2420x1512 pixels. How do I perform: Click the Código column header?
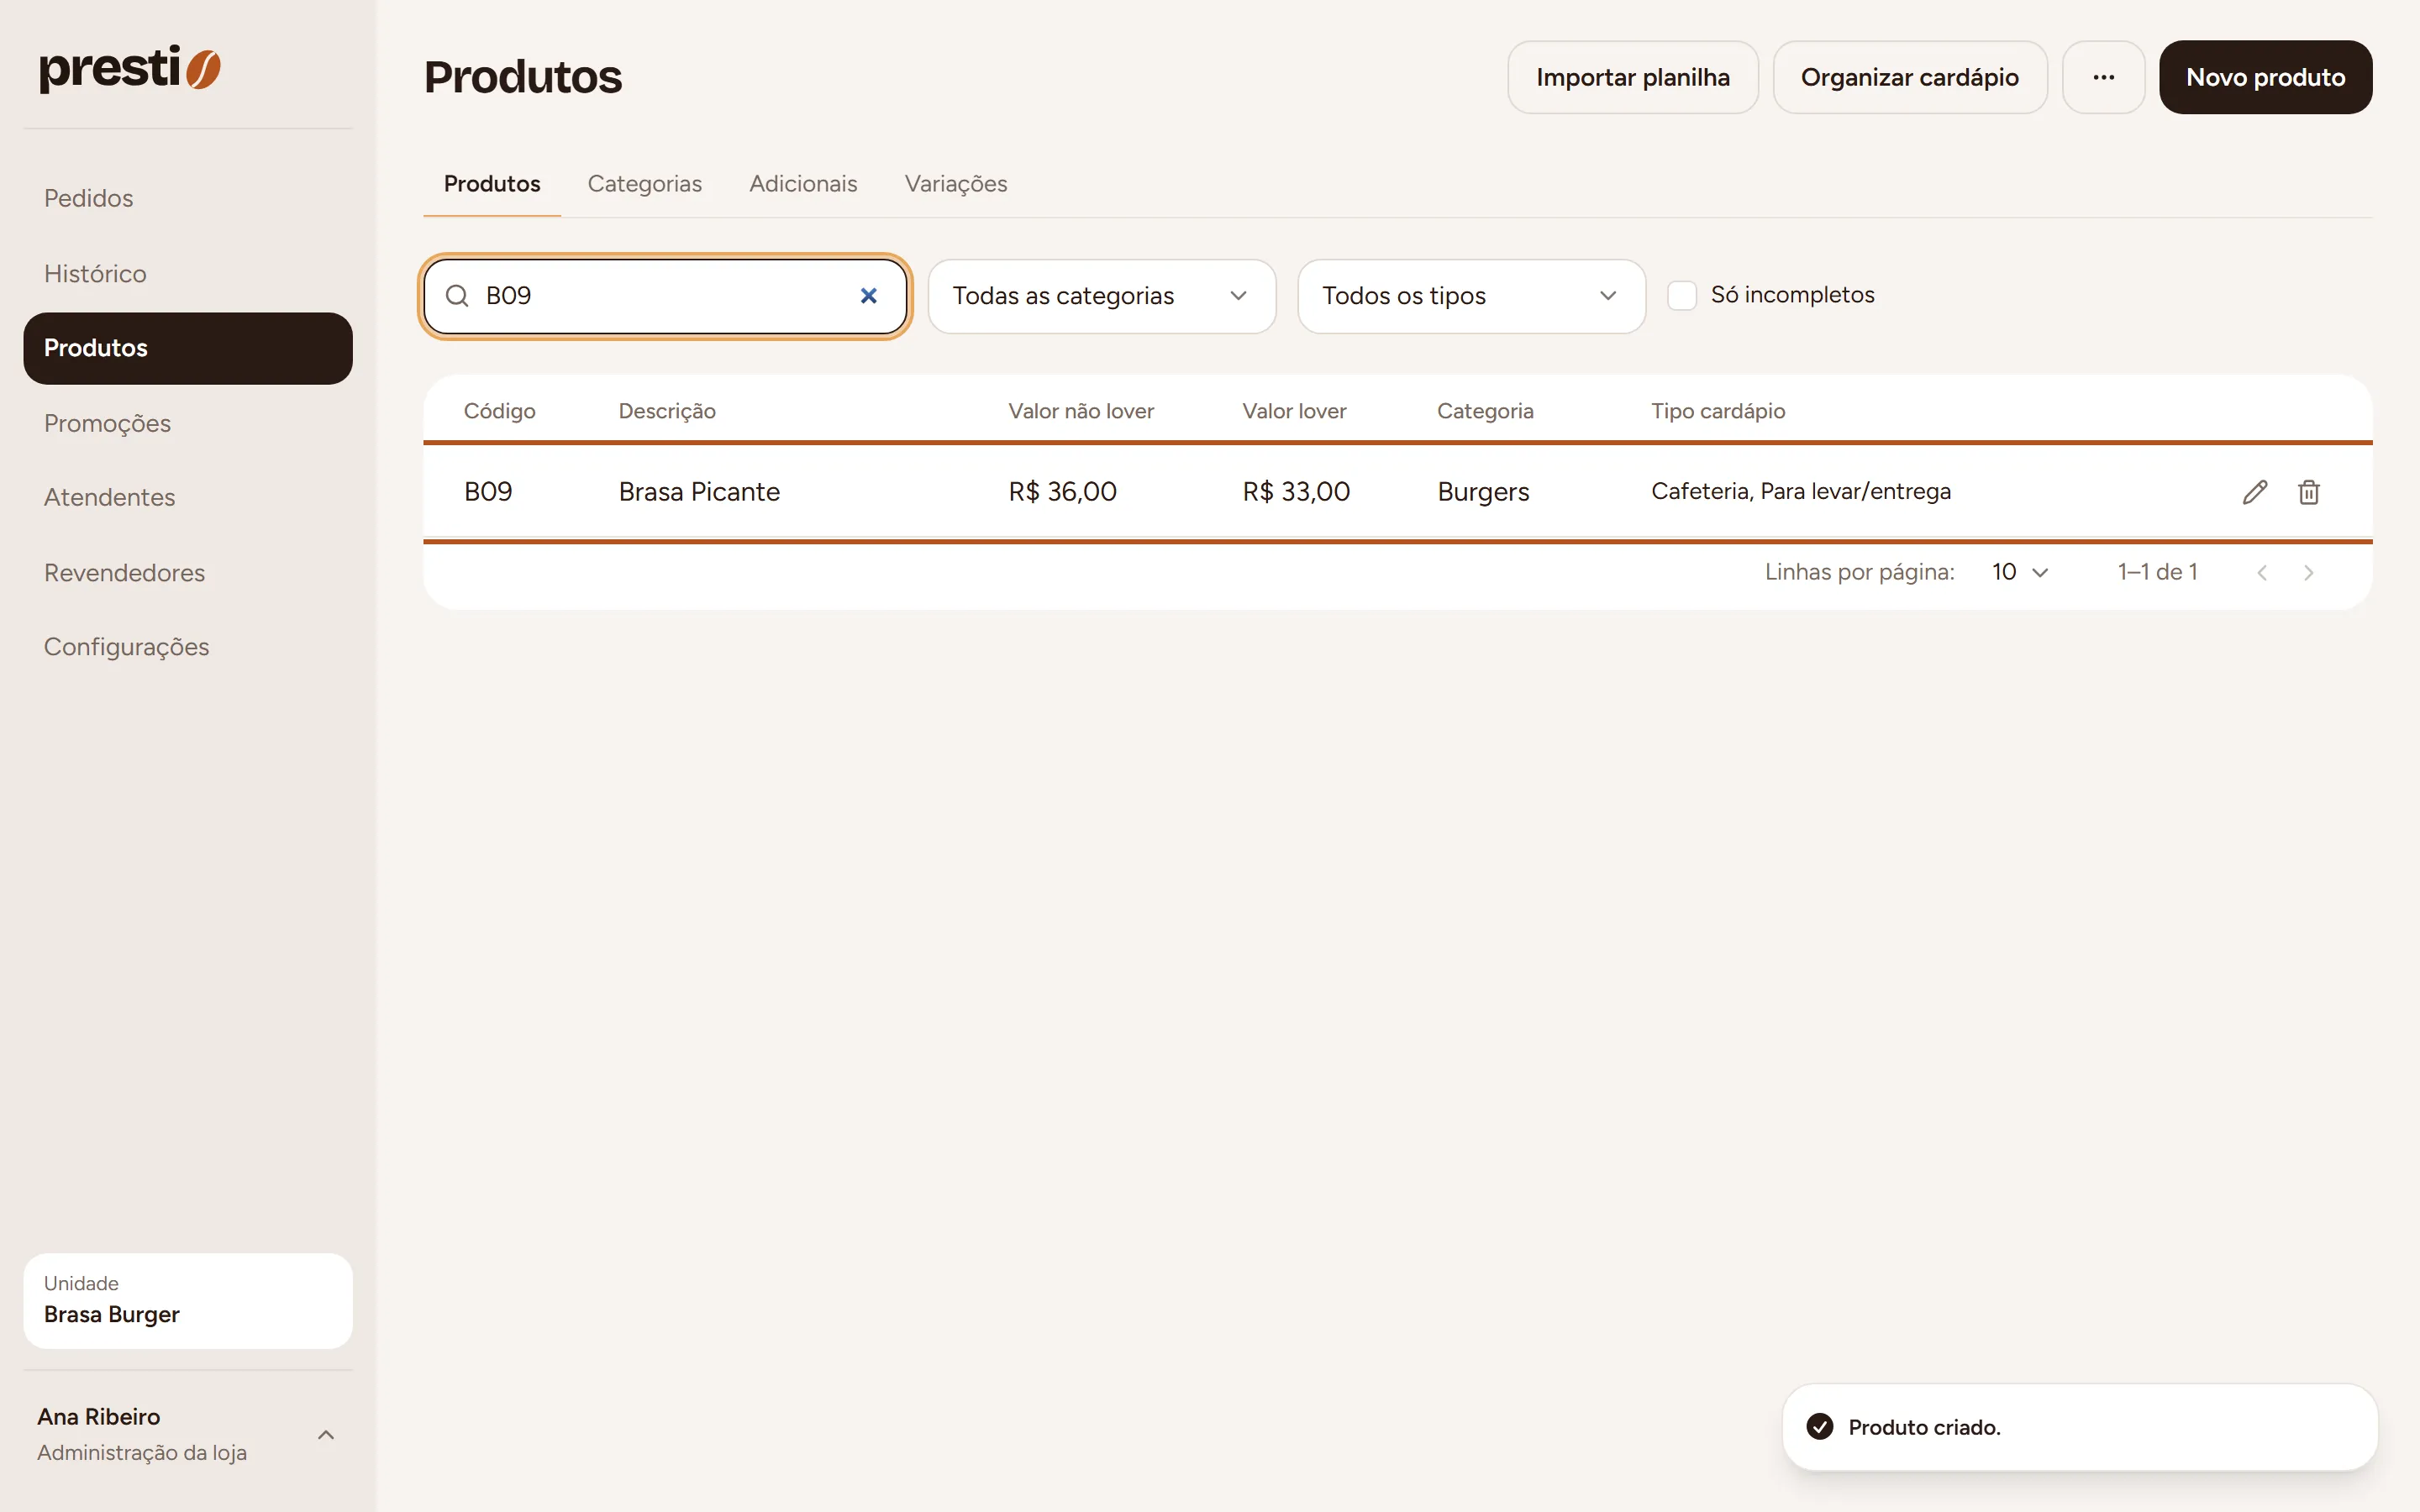click(499, 411)
